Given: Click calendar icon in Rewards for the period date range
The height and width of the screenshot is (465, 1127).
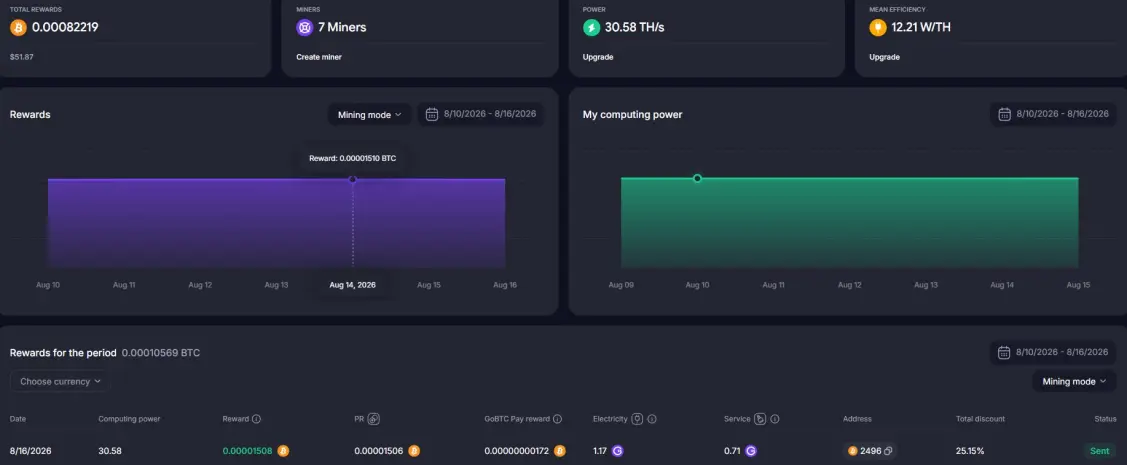Looking at the screenshot, I should (x=1005, y=352).
